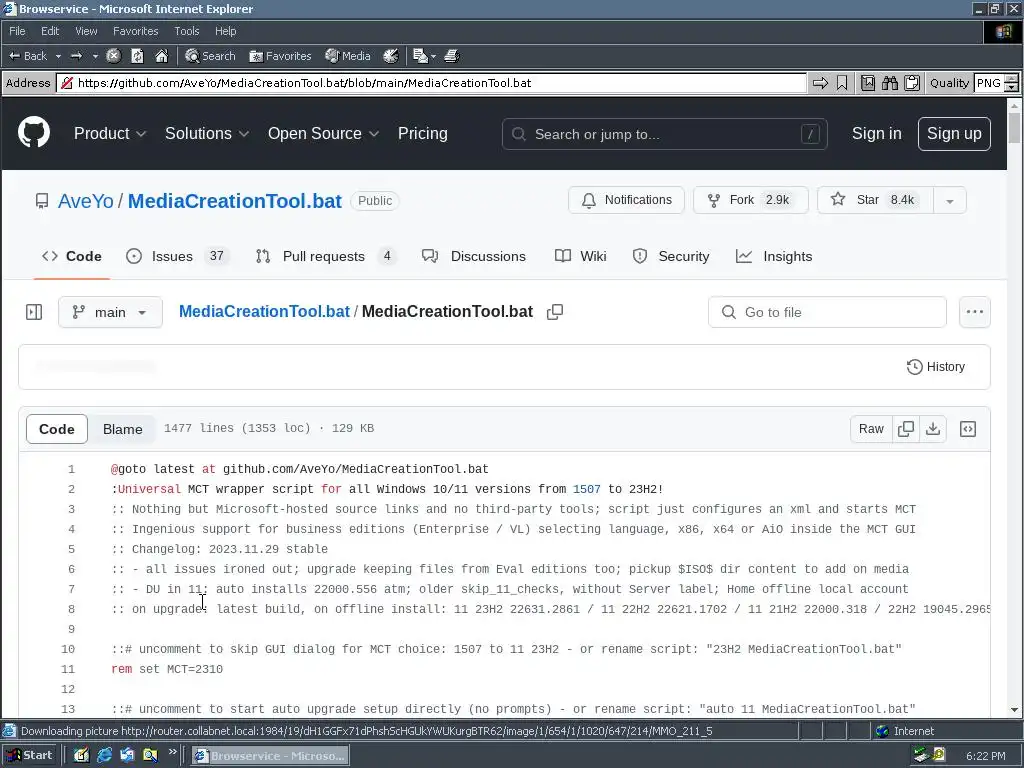Click the page vertical scrollbar thumb
The image size is (1024, 768).
coord(1014,127)
